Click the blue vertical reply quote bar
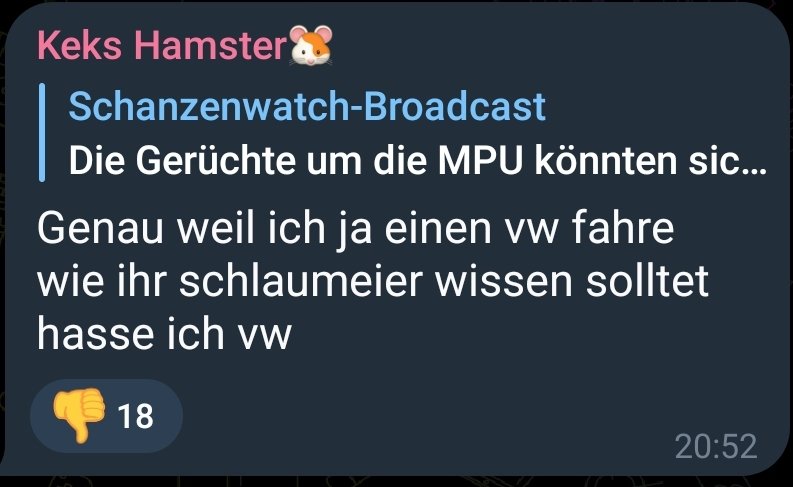This screenshot has width=793, height=487. tap(42, 132)
